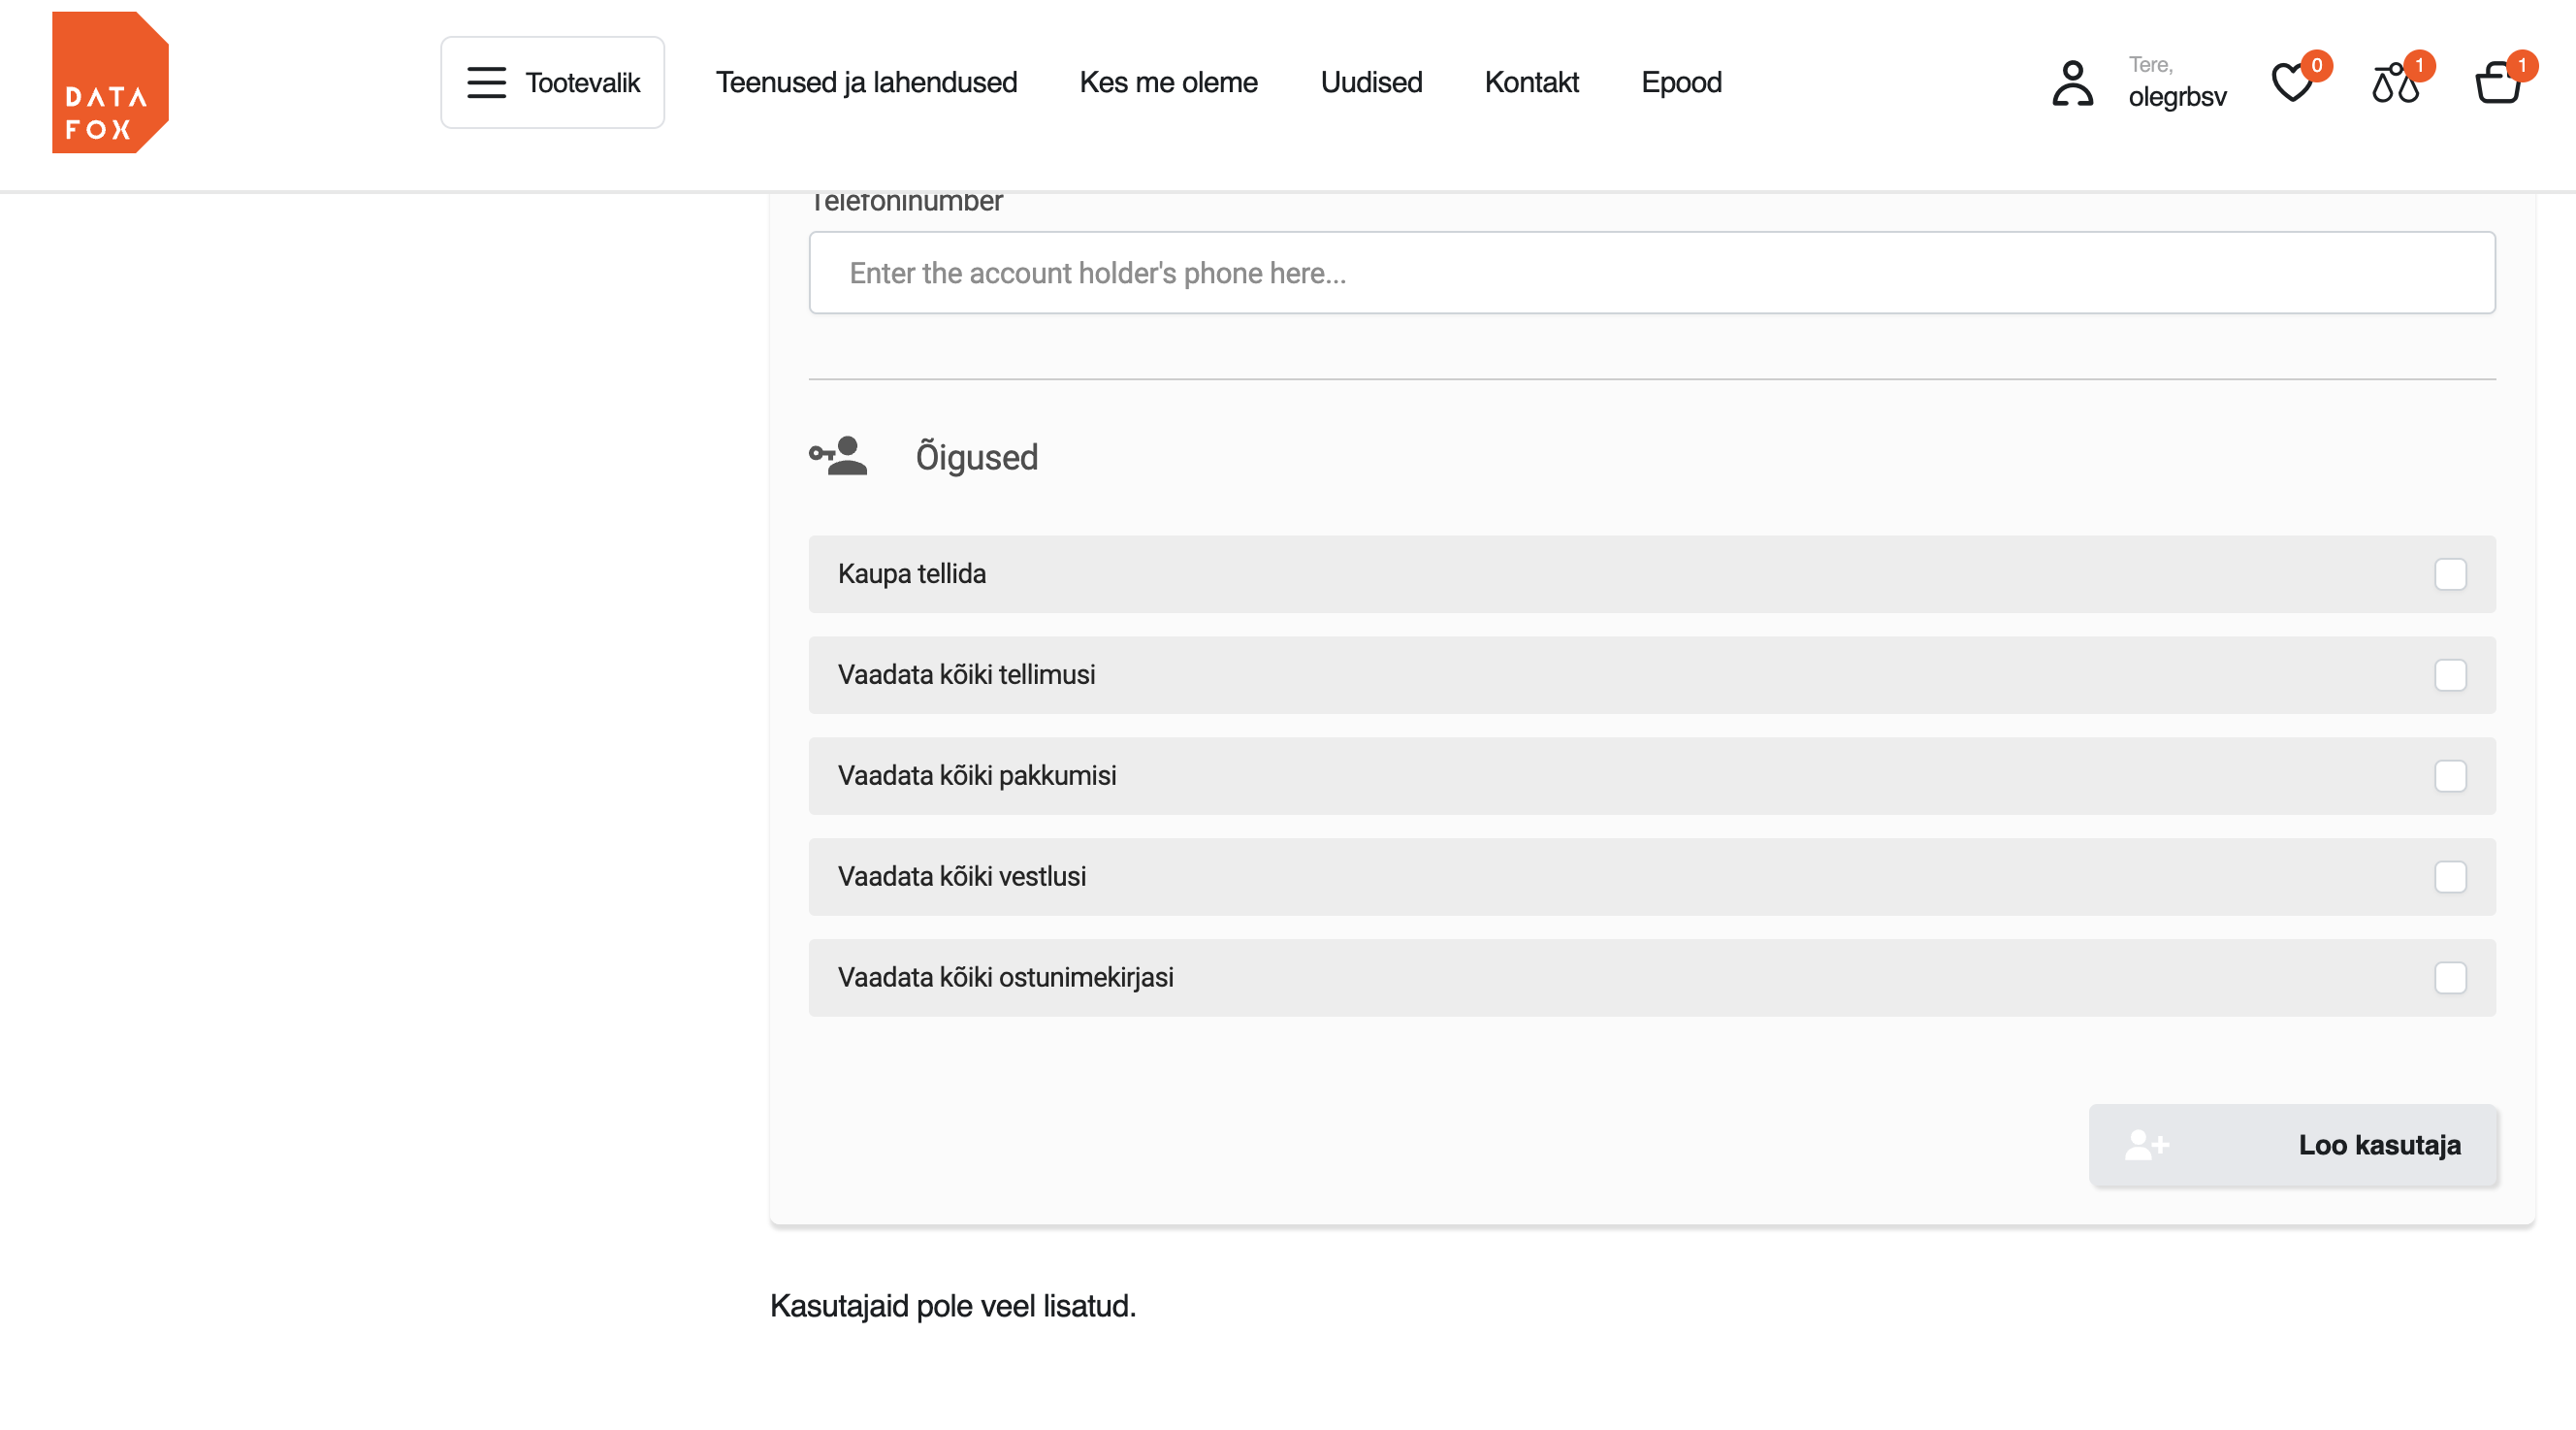This screenshot has height=1430, width=2576.
Task: Click the olegrbsv username link
Action: point(2177,97)
